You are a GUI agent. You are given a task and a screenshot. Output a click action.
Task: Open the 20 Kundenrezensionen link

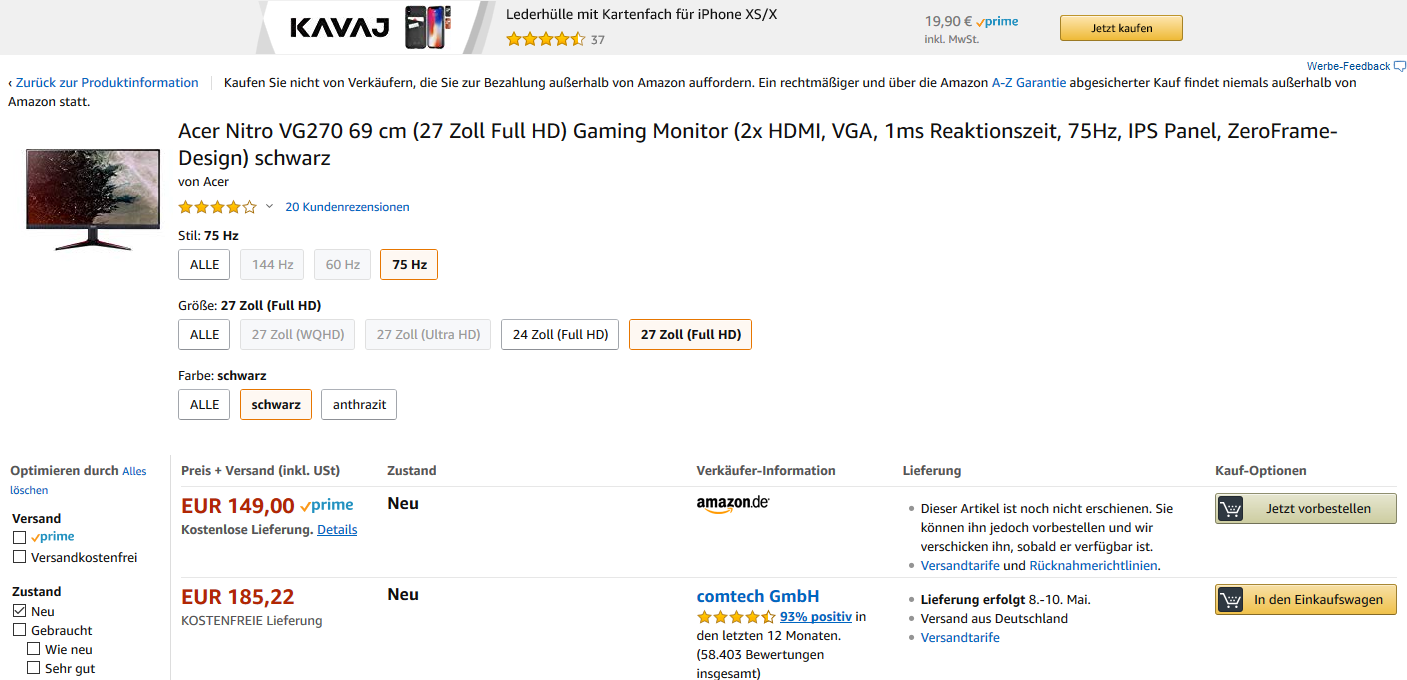coord(347,207)
